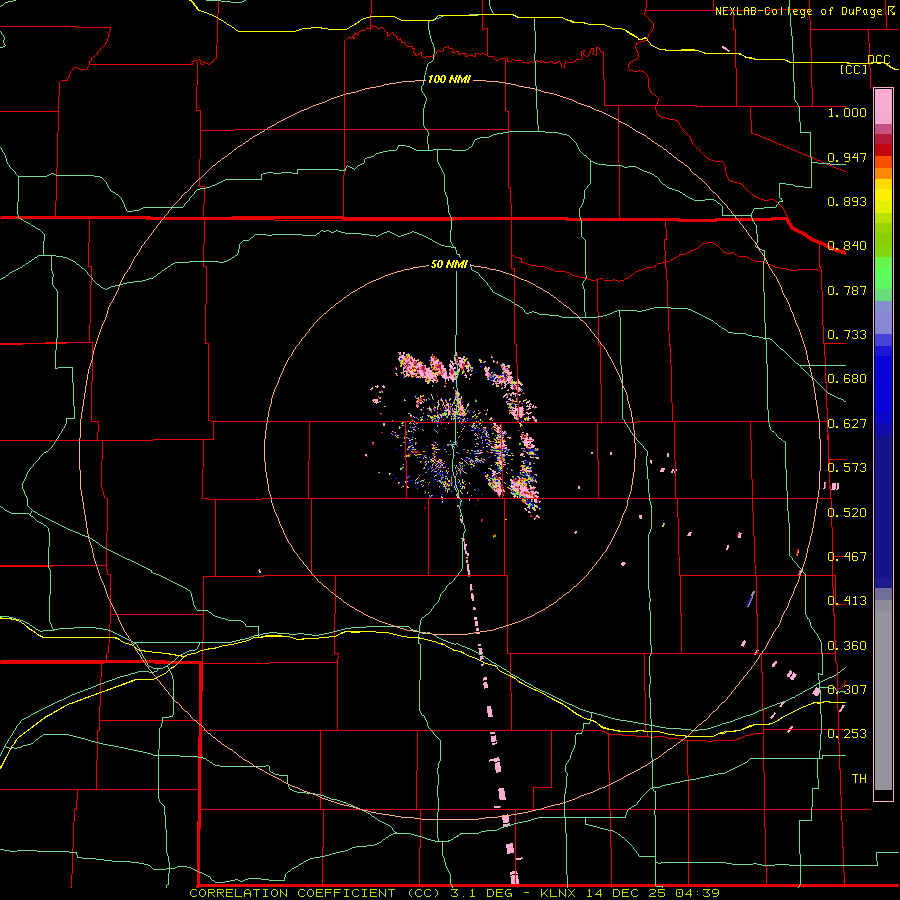
Task: Click the Correlation Coefficient caption at bottom
Action: coord(454,893)
